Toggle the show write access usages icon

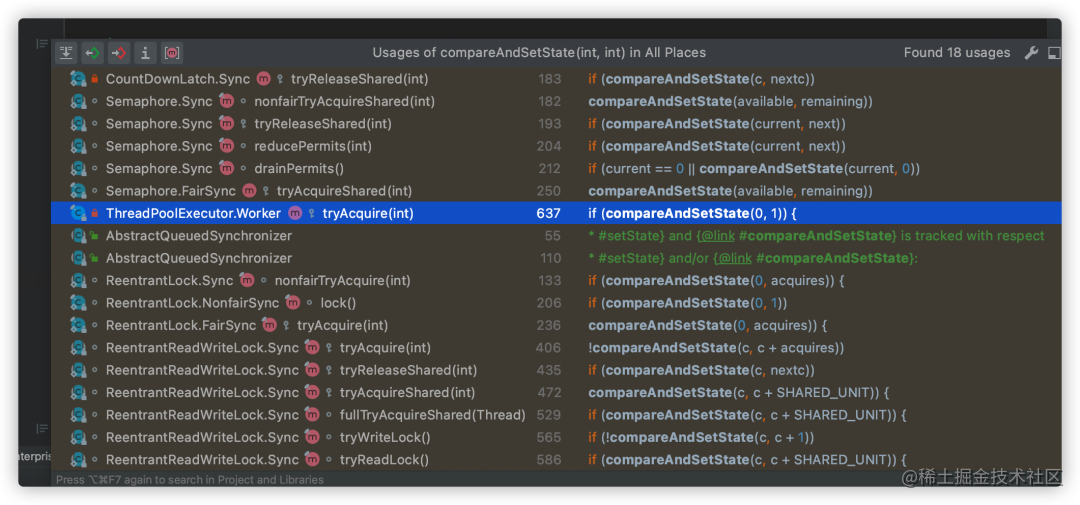click(118, 52)
